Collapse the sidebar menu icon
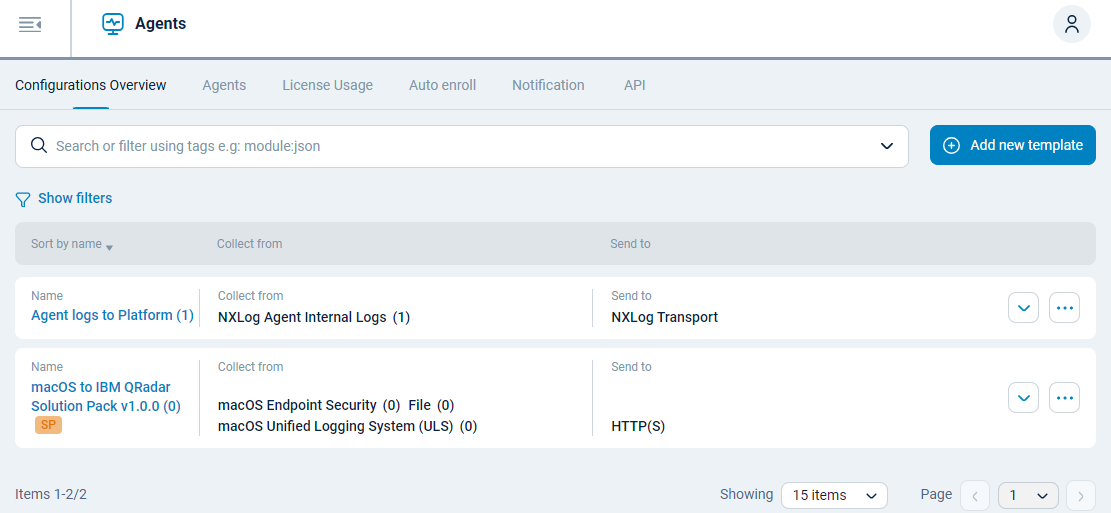The image size is (1111, 513). tap(30, 24)
